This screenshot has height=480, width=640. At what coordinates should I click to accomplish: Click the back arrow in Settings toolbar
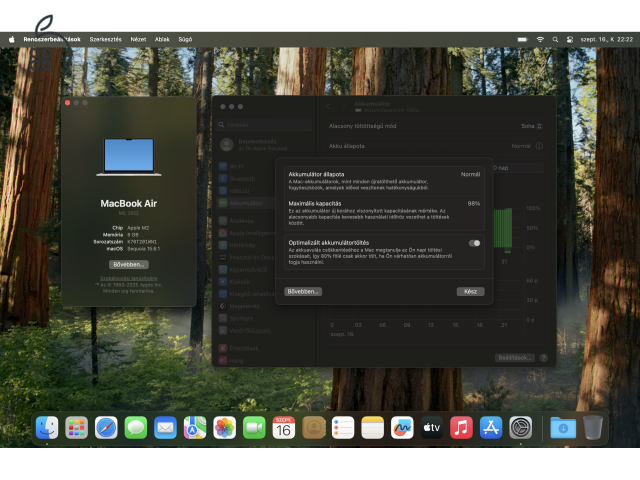point(328,107)
